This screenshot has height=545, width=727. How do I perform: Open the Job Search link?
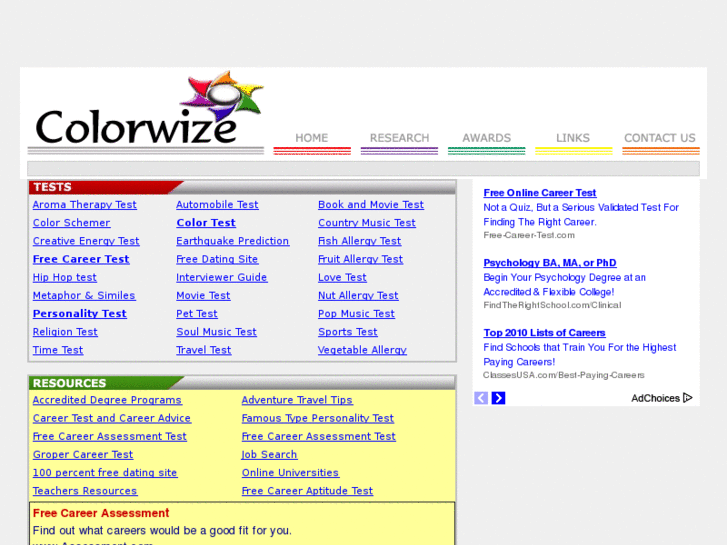(269, 455)
